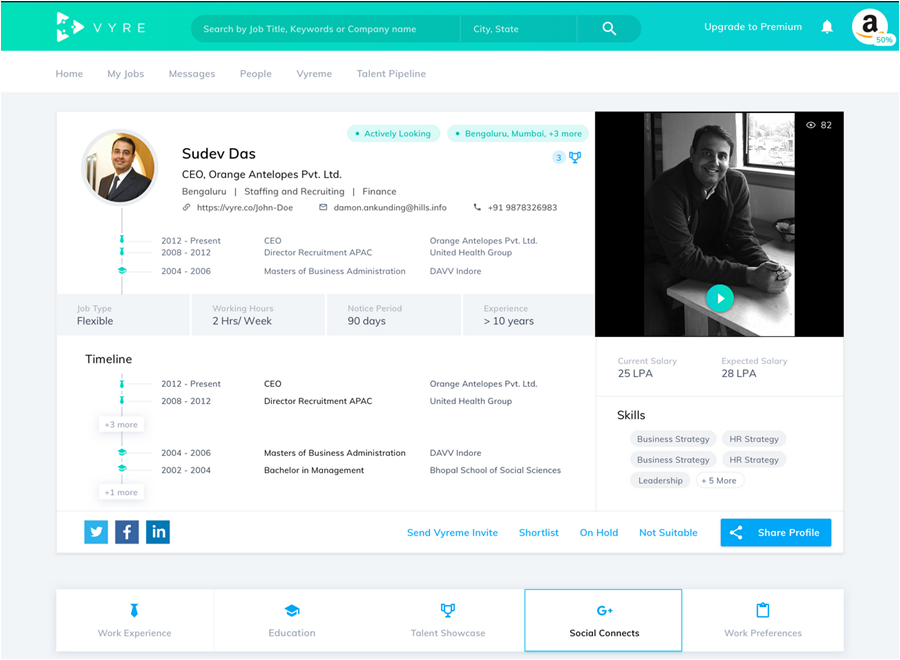Image resolution: width=900 pixels, height=660 pixels.
Task: Click the clipboard icon on Work Preferences tab
Action: pos(763,610)
